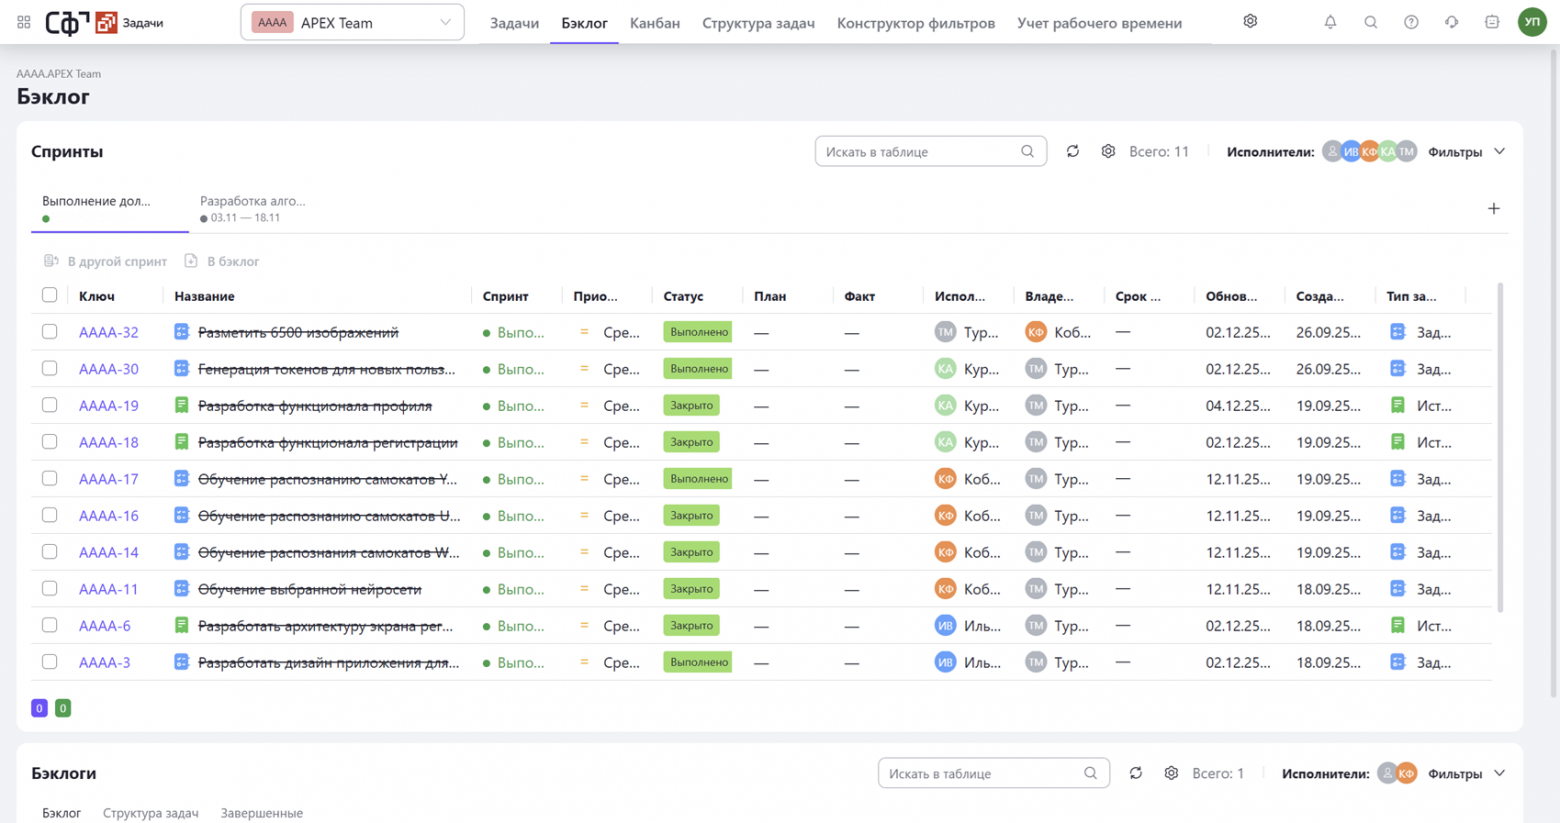This screenshot has width=1560, height=823.
Task: Switch to the Kanban tab
Action: (654, 23)
